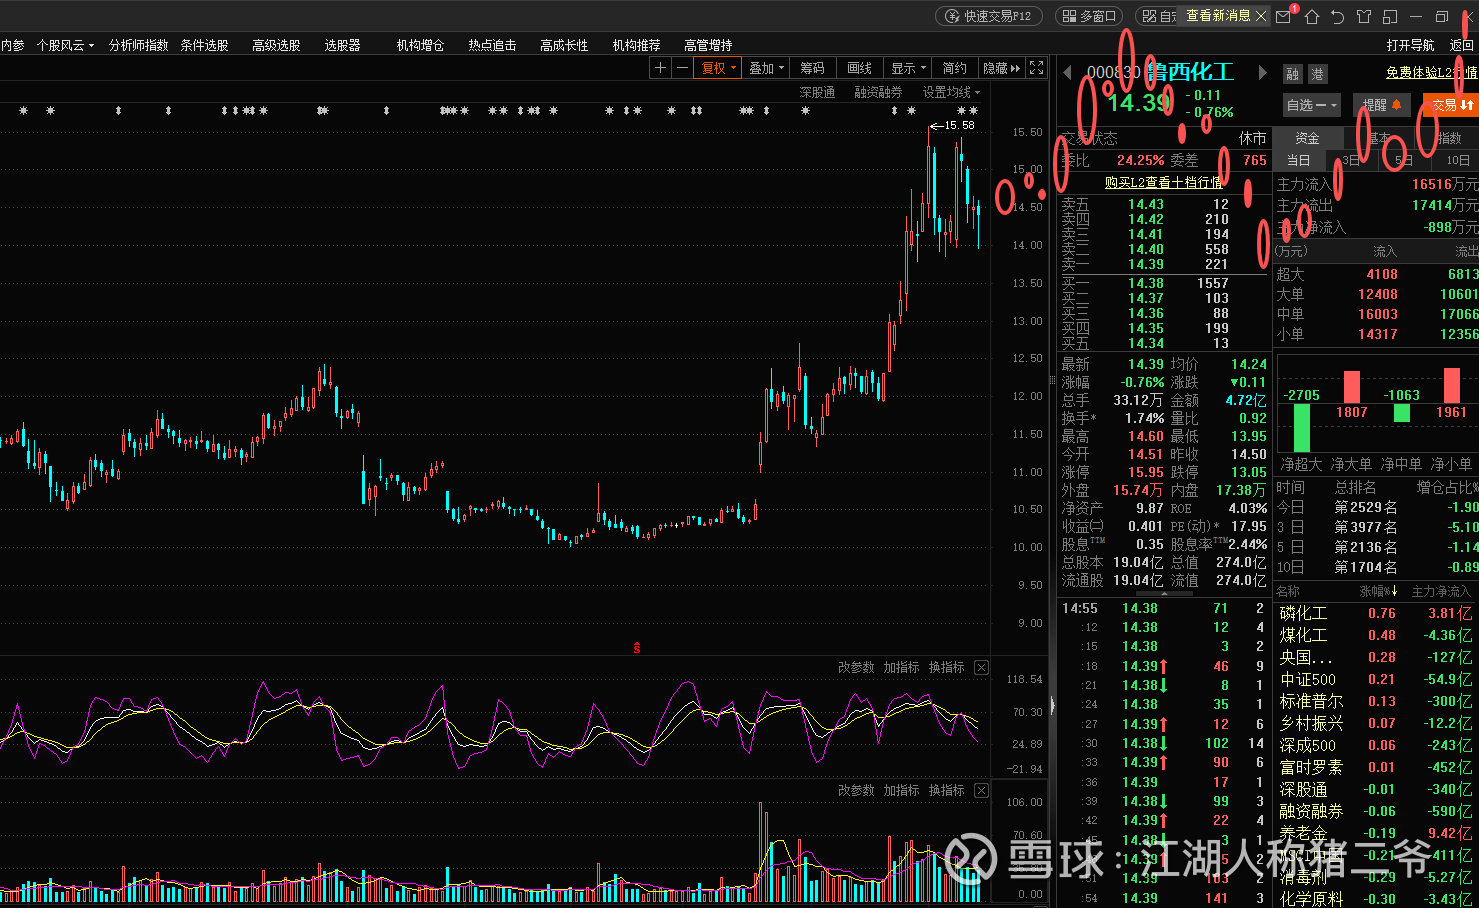Go to the home page icon

1312,16
